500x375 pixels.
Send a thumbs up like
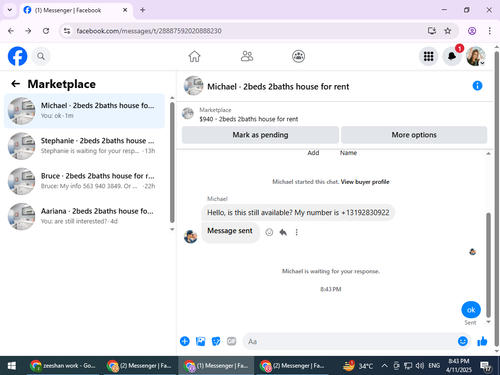tap(482, 341)
